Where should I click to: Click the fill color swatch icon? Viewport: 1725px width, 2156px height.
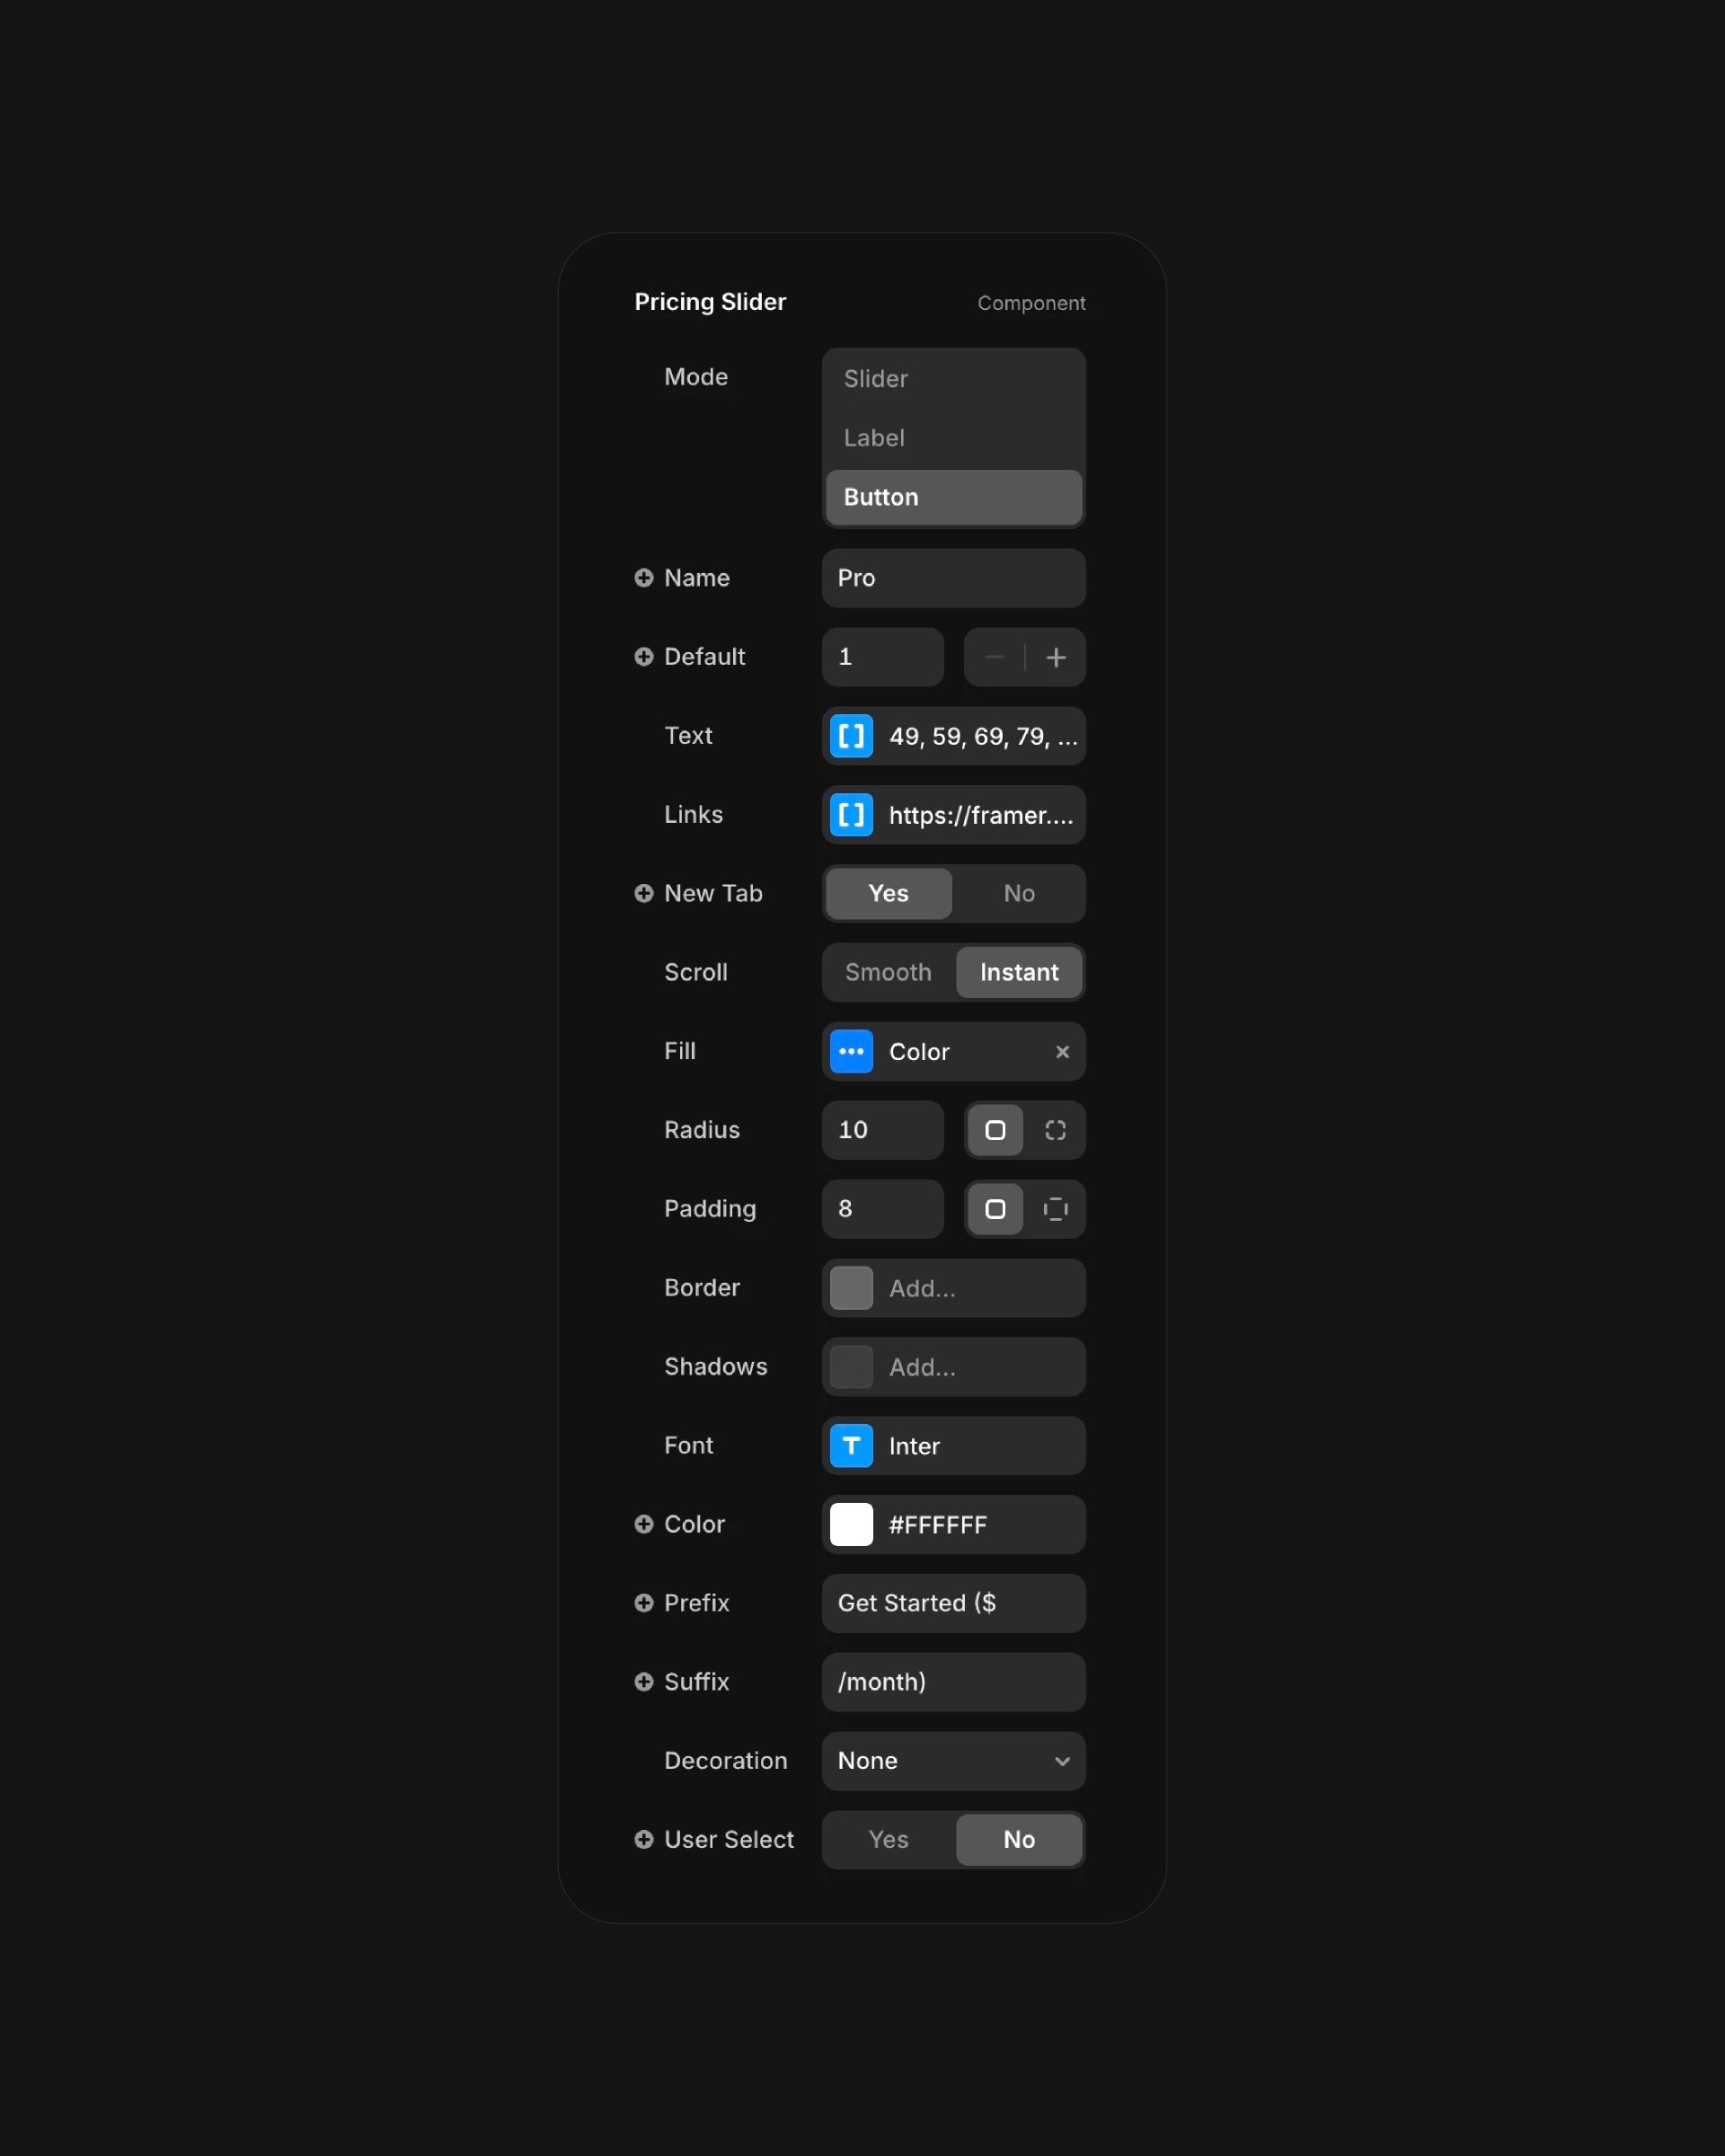pos(852,1051)
